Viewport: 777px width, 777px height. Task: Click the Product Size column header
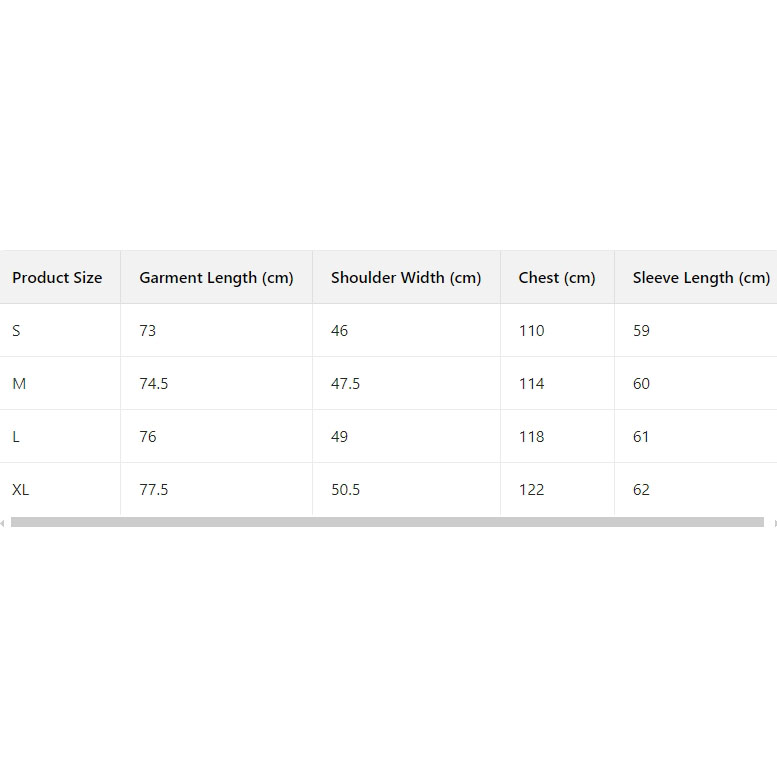pos(57,278)
